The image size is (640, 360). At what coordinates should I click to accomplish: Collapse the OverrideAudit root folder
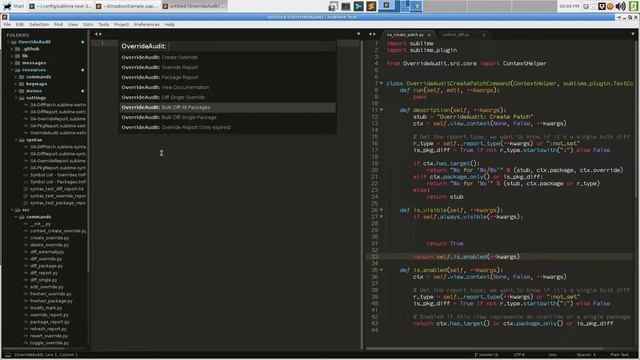coord(9,42)
